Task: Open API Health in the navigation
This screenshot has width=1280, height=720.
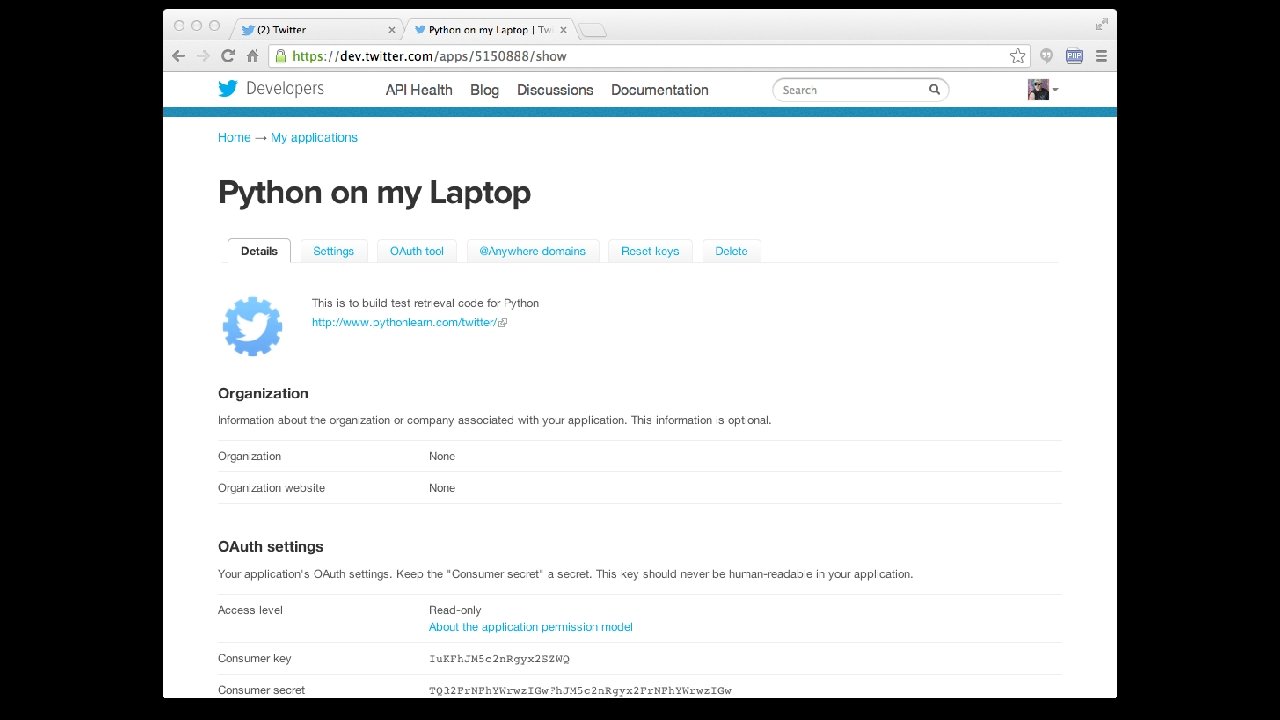Action: coord(419,90)
